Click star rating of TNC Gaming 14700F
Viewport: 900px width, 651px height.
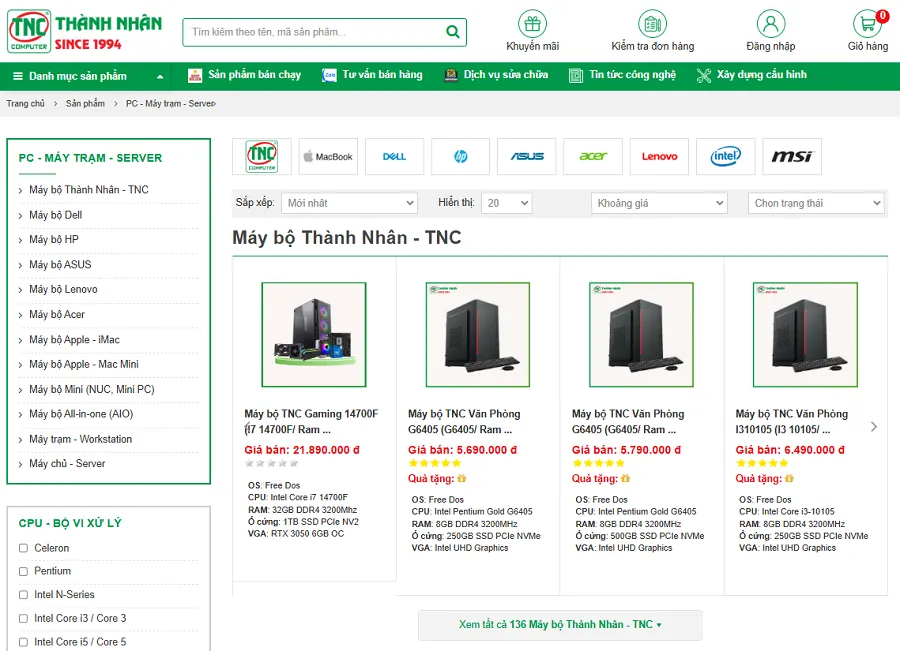tap(271, 463)
